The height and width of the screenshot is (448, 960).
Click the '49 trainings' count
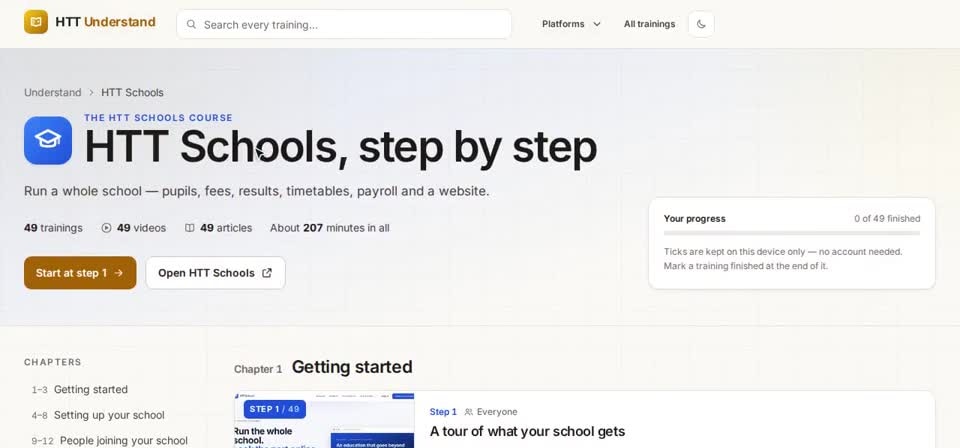coord(53,228)
